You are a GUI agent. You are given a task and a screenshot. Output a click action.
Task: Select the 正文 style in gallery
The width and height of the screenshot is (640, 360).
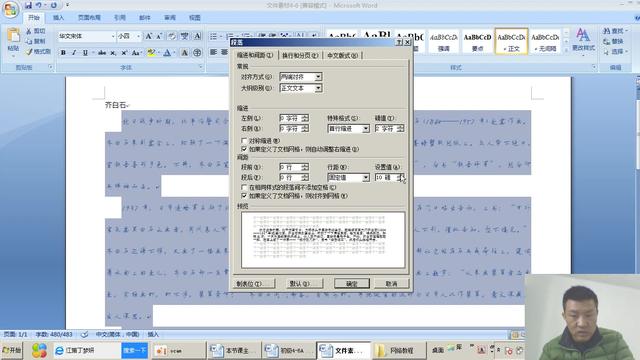(x=511, y=41)
